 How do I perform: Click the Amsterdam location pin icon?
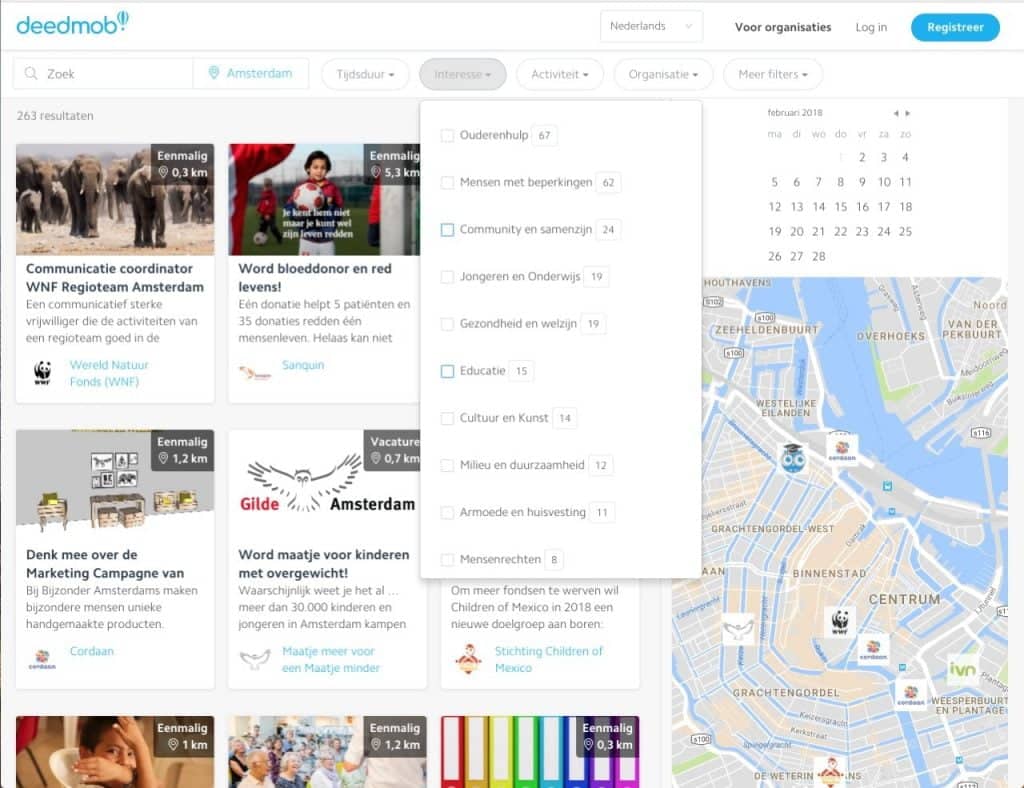click(x=214, y=72)
